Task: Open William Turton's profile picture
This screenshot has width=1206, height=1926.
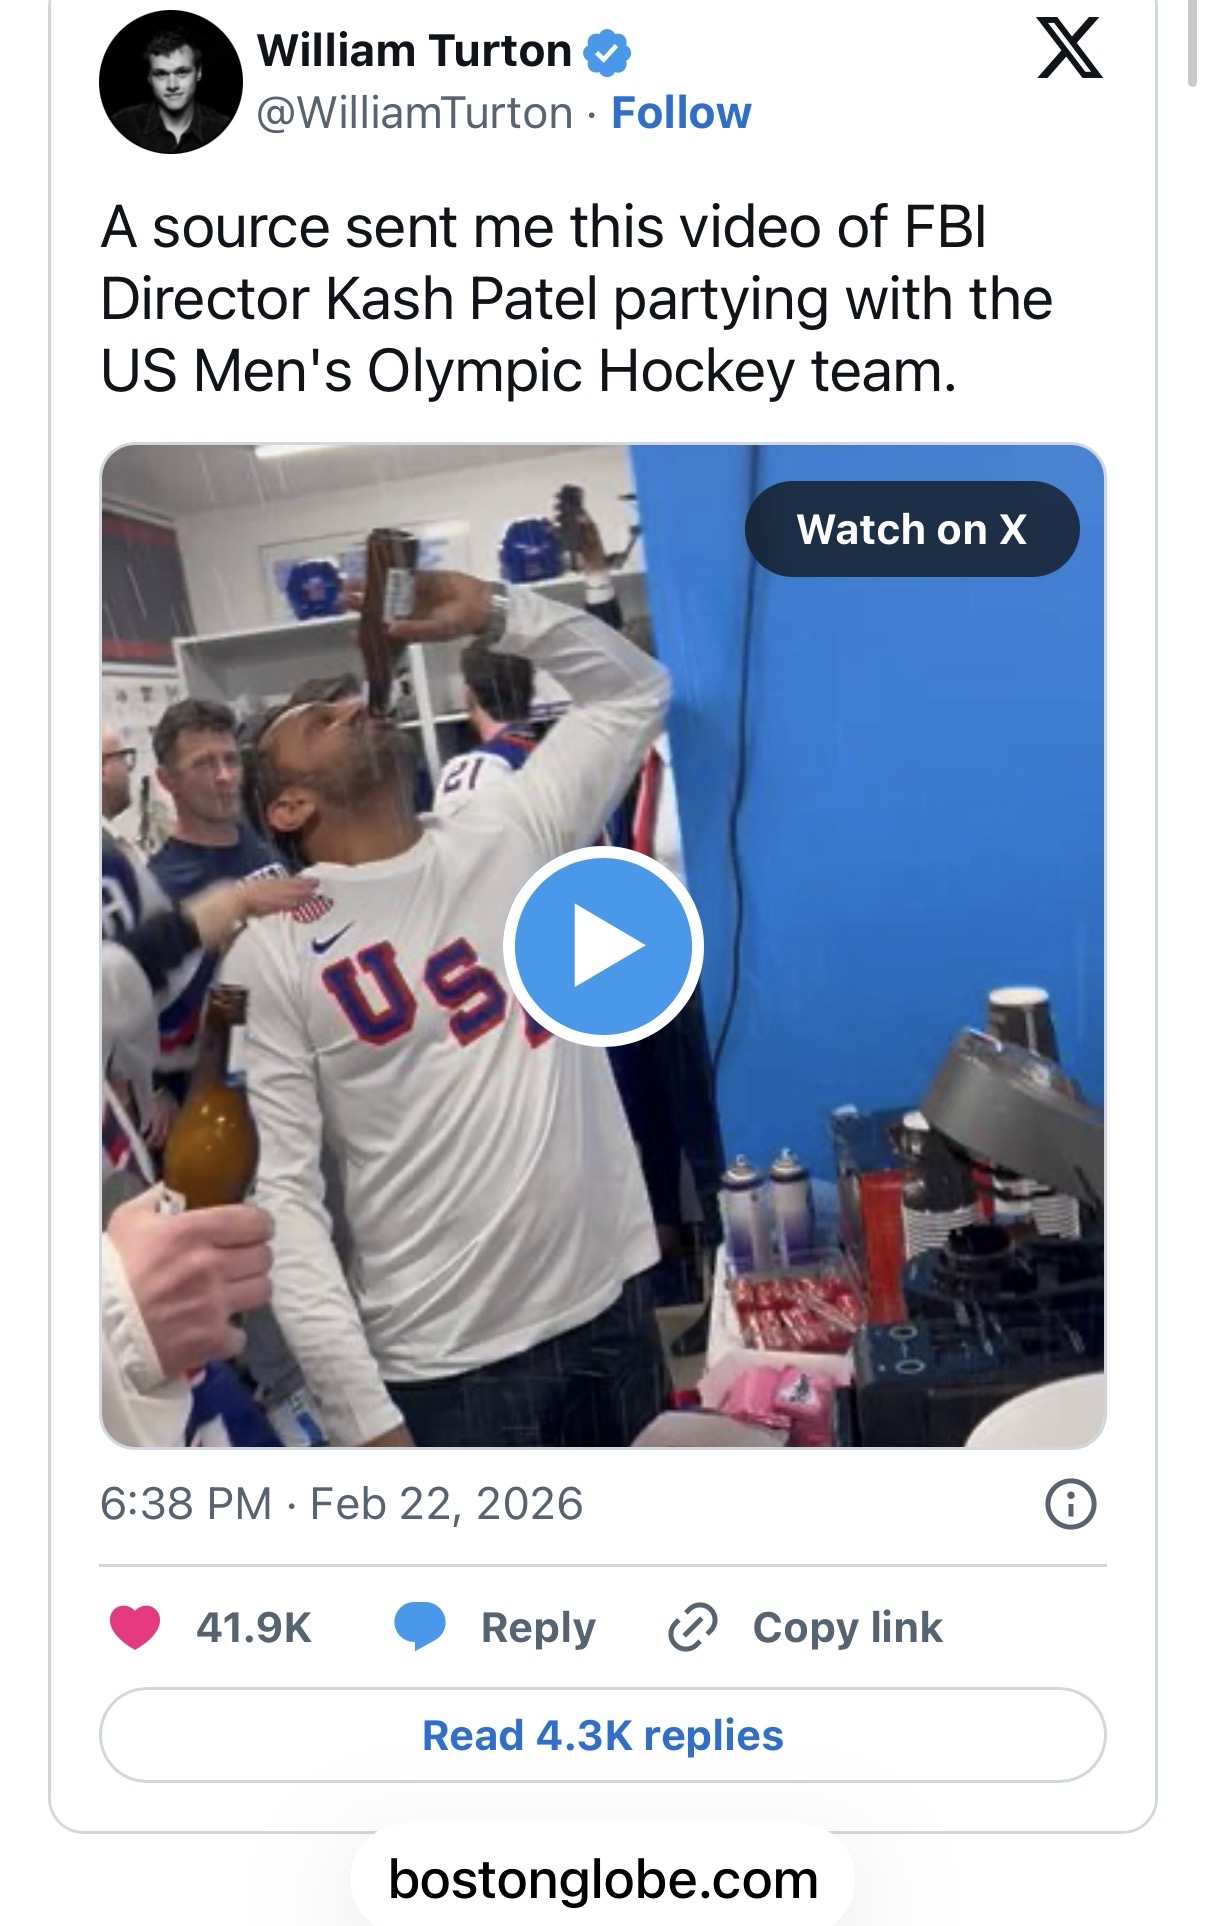Action: click(x=171, y=82)
